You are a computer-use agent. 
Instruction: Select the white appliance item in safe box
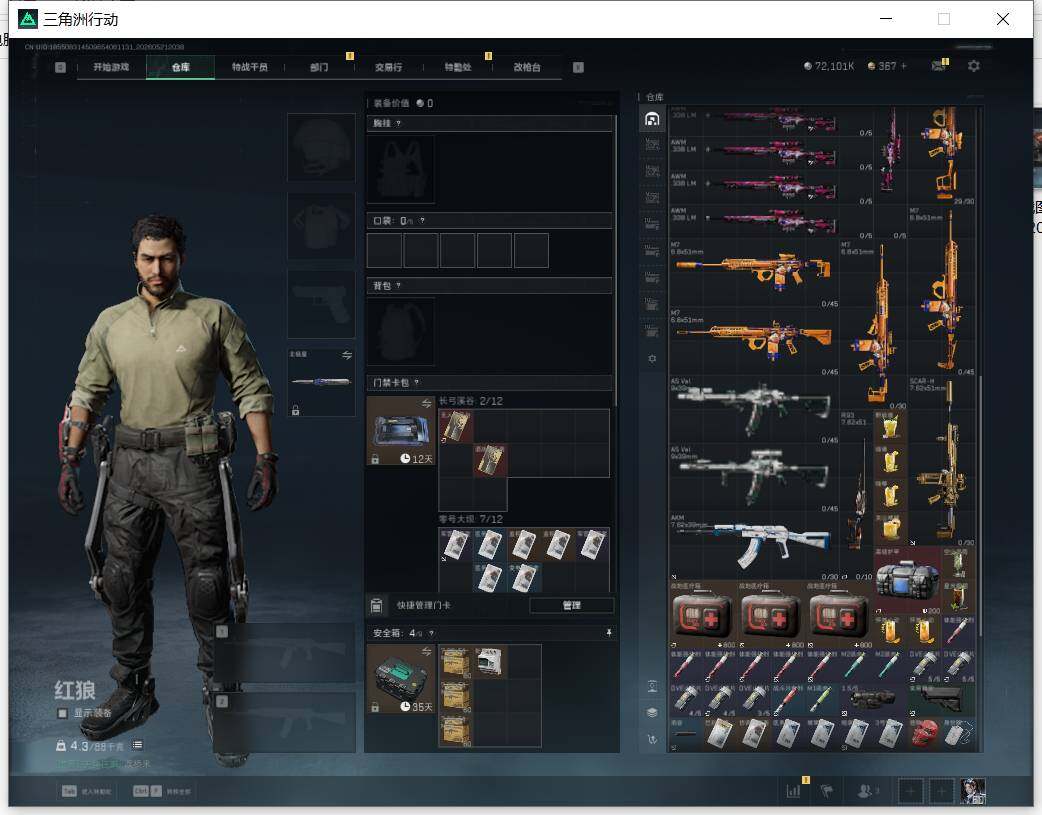(490, 661)
